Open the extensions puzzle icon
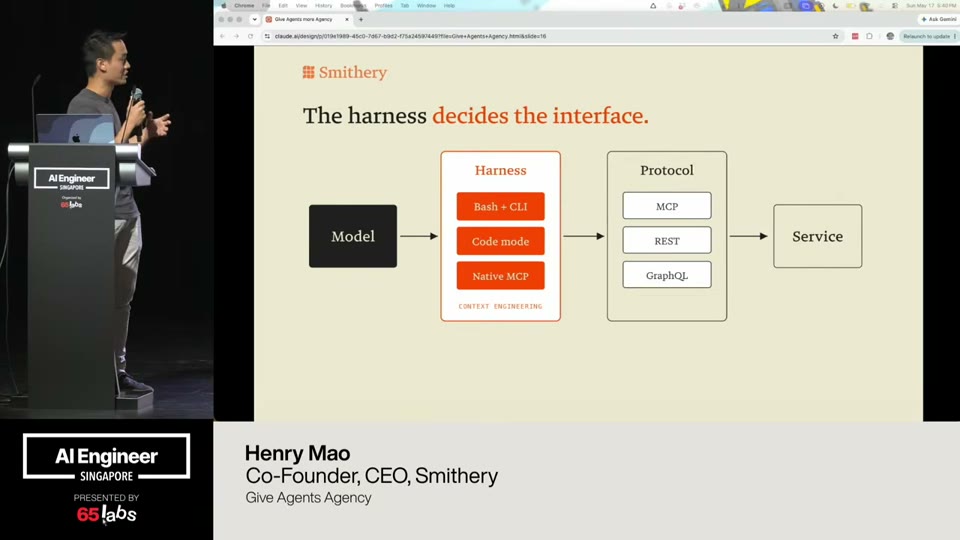The image size is (960, 540). click(x=869, y=36)
